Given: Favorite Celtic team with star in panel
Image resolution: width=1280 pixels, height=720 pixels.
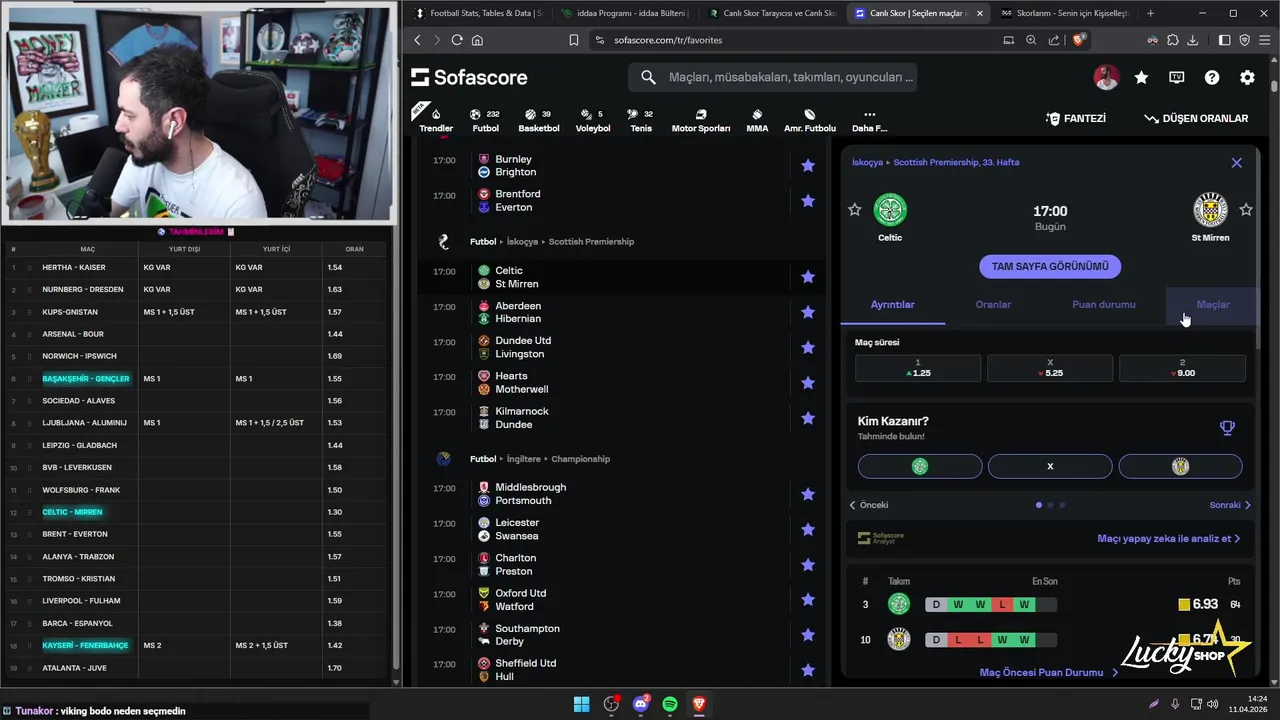Looking at the screenshot, I should click(855, 210).
